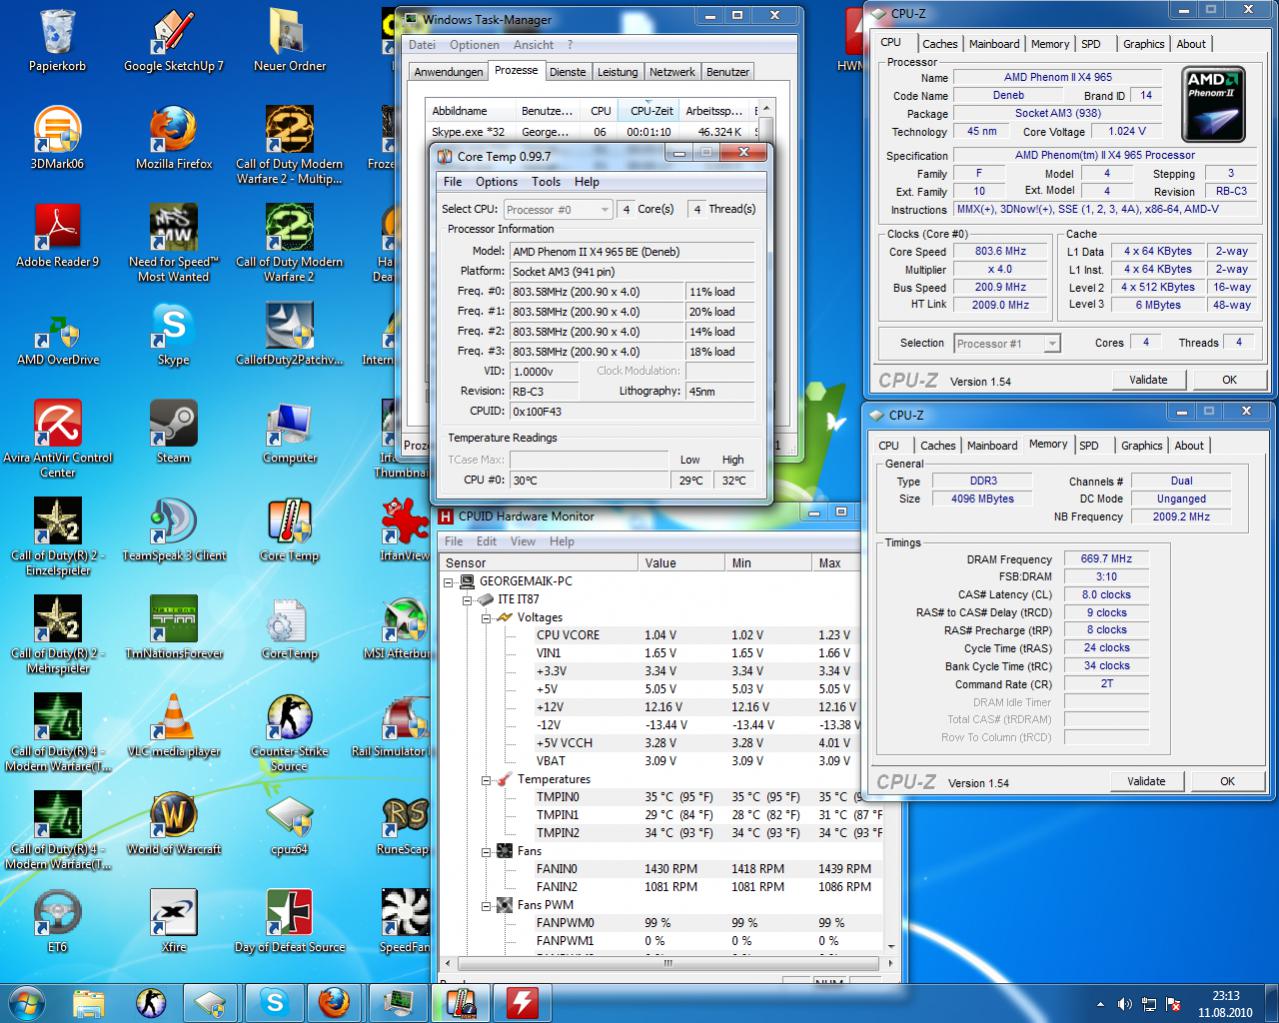Screen dimensions: 1279x1023
Task: Click the Core Speed value 803.6 MHz
Action: (1000, 252)
